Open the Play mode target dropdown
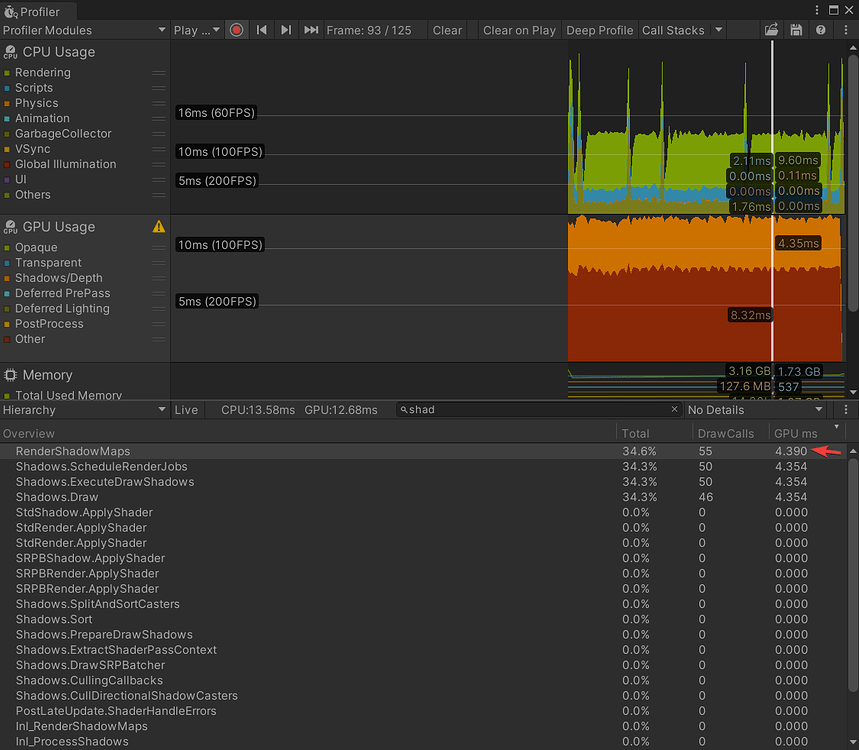This screenshot has width=859, height=750. pyautogui.click(x=197, y=30)
